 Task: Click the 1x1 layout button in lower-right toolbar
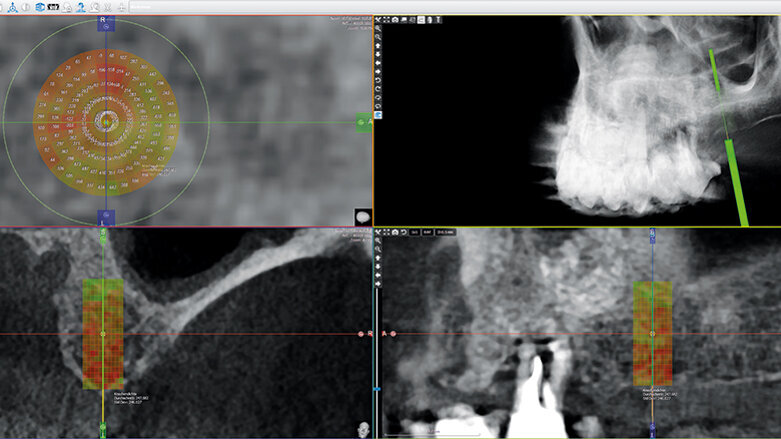tap(414, 232)
